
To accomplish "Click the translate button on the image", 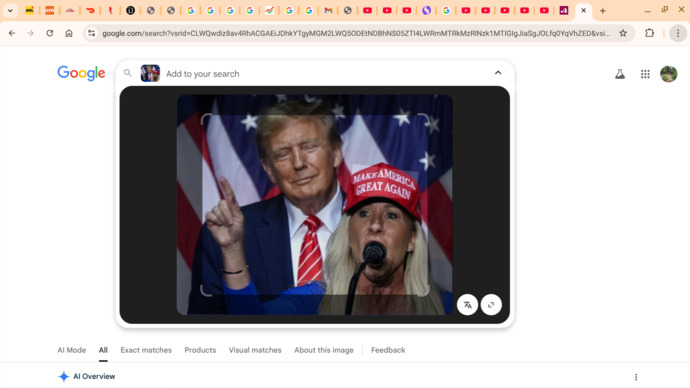I will point(467,304).
